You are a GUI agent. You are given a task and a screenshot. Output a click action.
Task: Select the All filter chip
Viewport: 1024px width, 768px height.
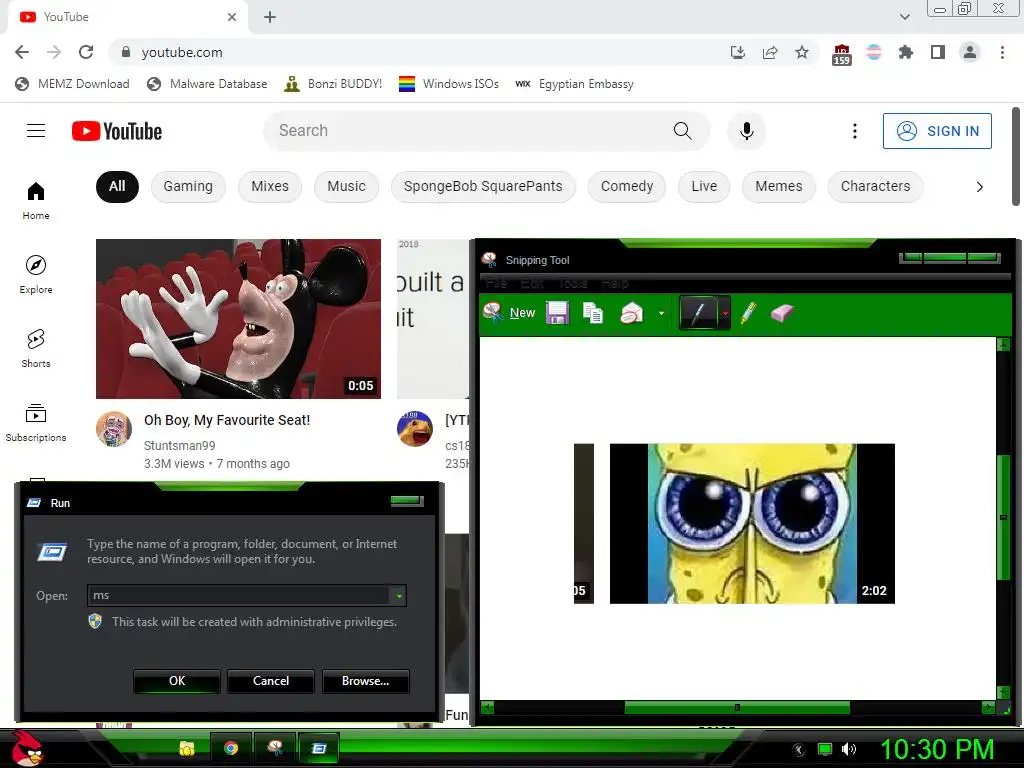point(118,186)
